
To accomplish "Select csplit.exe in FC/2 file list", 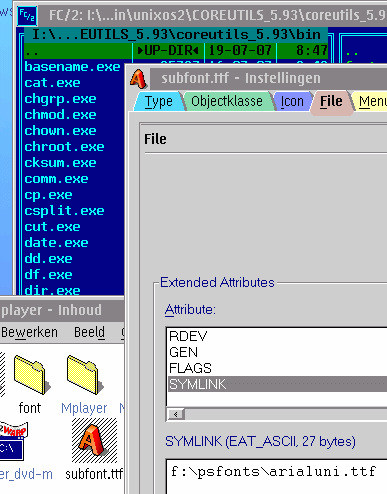I will click(x=64, y=211).
